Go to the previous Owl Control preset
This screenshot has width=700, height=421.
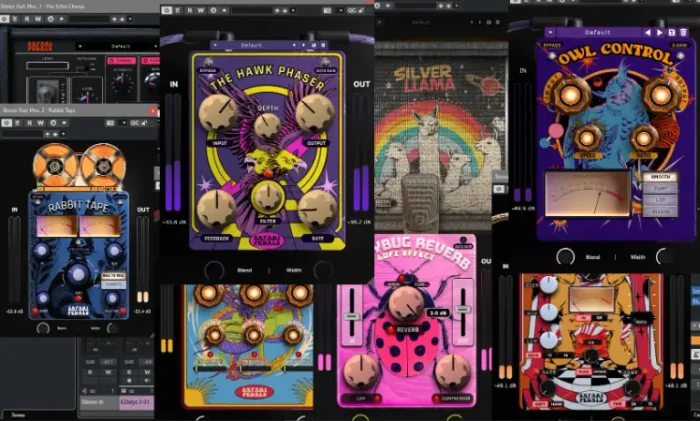(648, 32)
